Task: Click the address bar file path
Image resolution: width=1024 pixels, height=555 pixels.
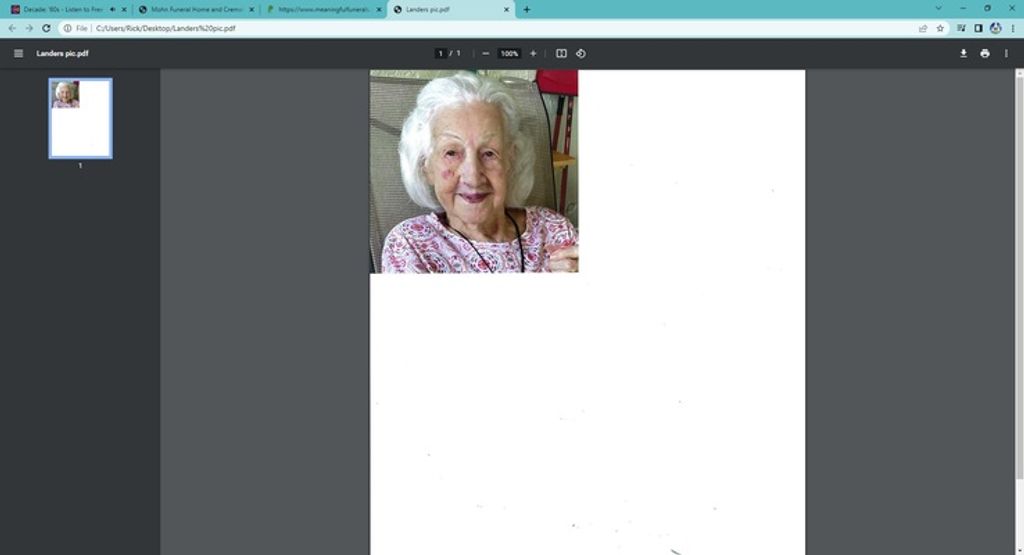Action: click(166, 28)
